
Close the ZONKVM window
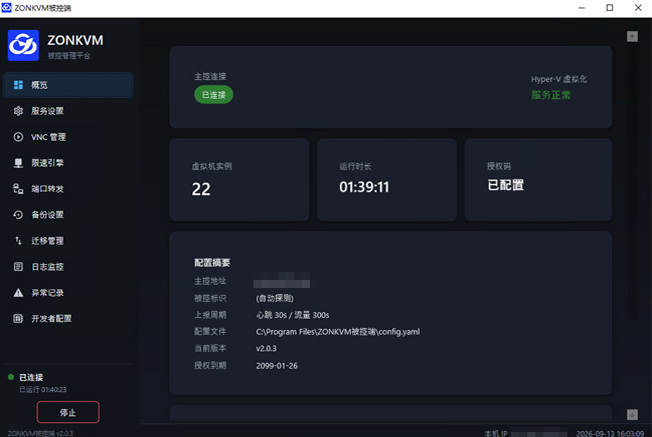(x=638, y=8)
